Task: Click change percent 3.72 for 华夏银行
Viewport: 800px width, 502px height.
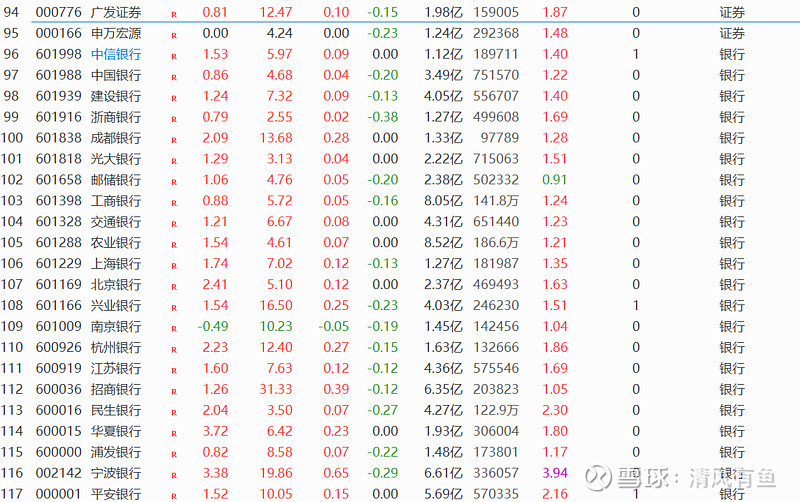Action: pyautogui.click(x=215, y=431)
